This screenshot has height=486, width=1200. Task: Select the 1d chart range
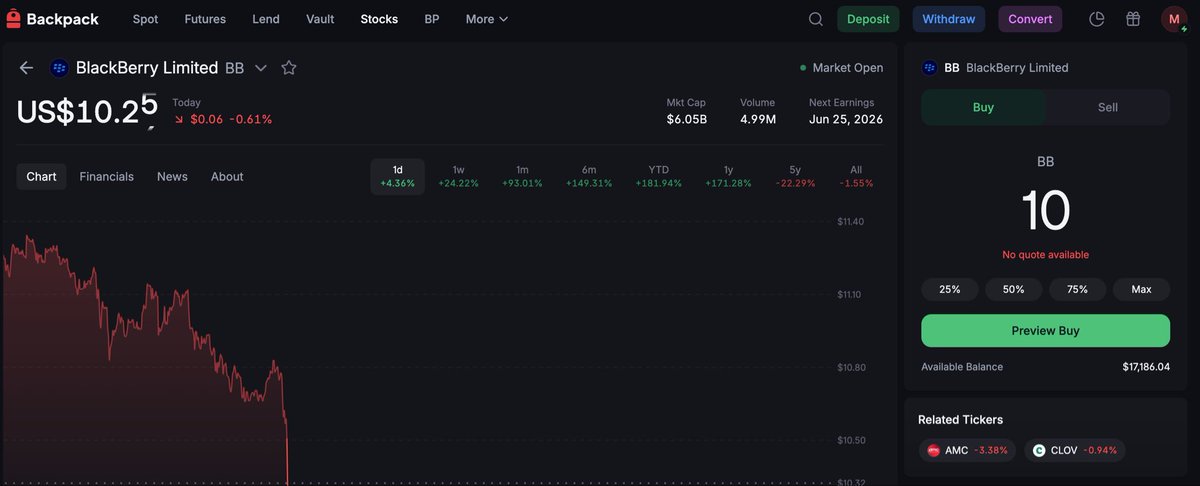tap(398, 176)
